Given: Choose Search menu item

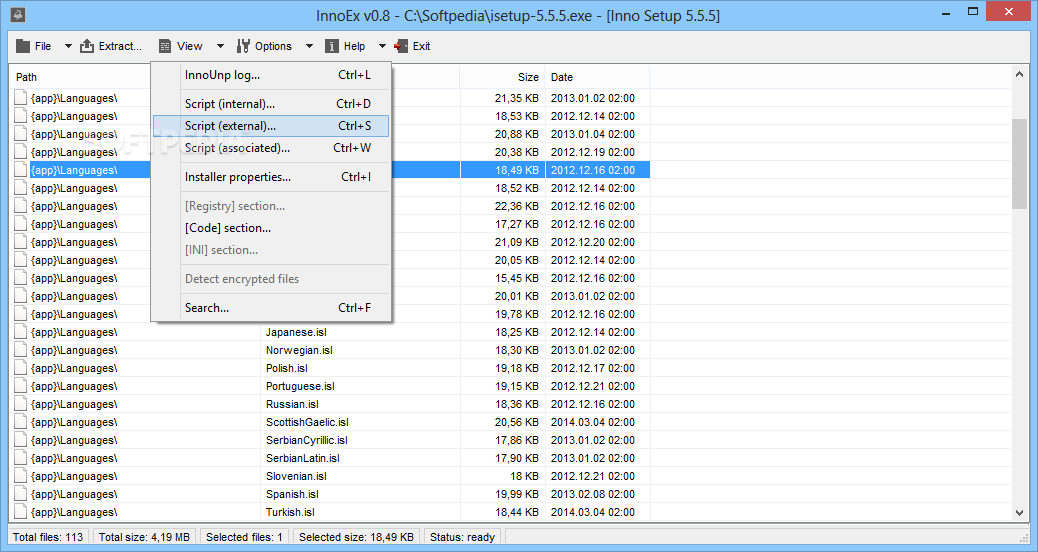Looking at the screenshot, I should click(271, 308).
